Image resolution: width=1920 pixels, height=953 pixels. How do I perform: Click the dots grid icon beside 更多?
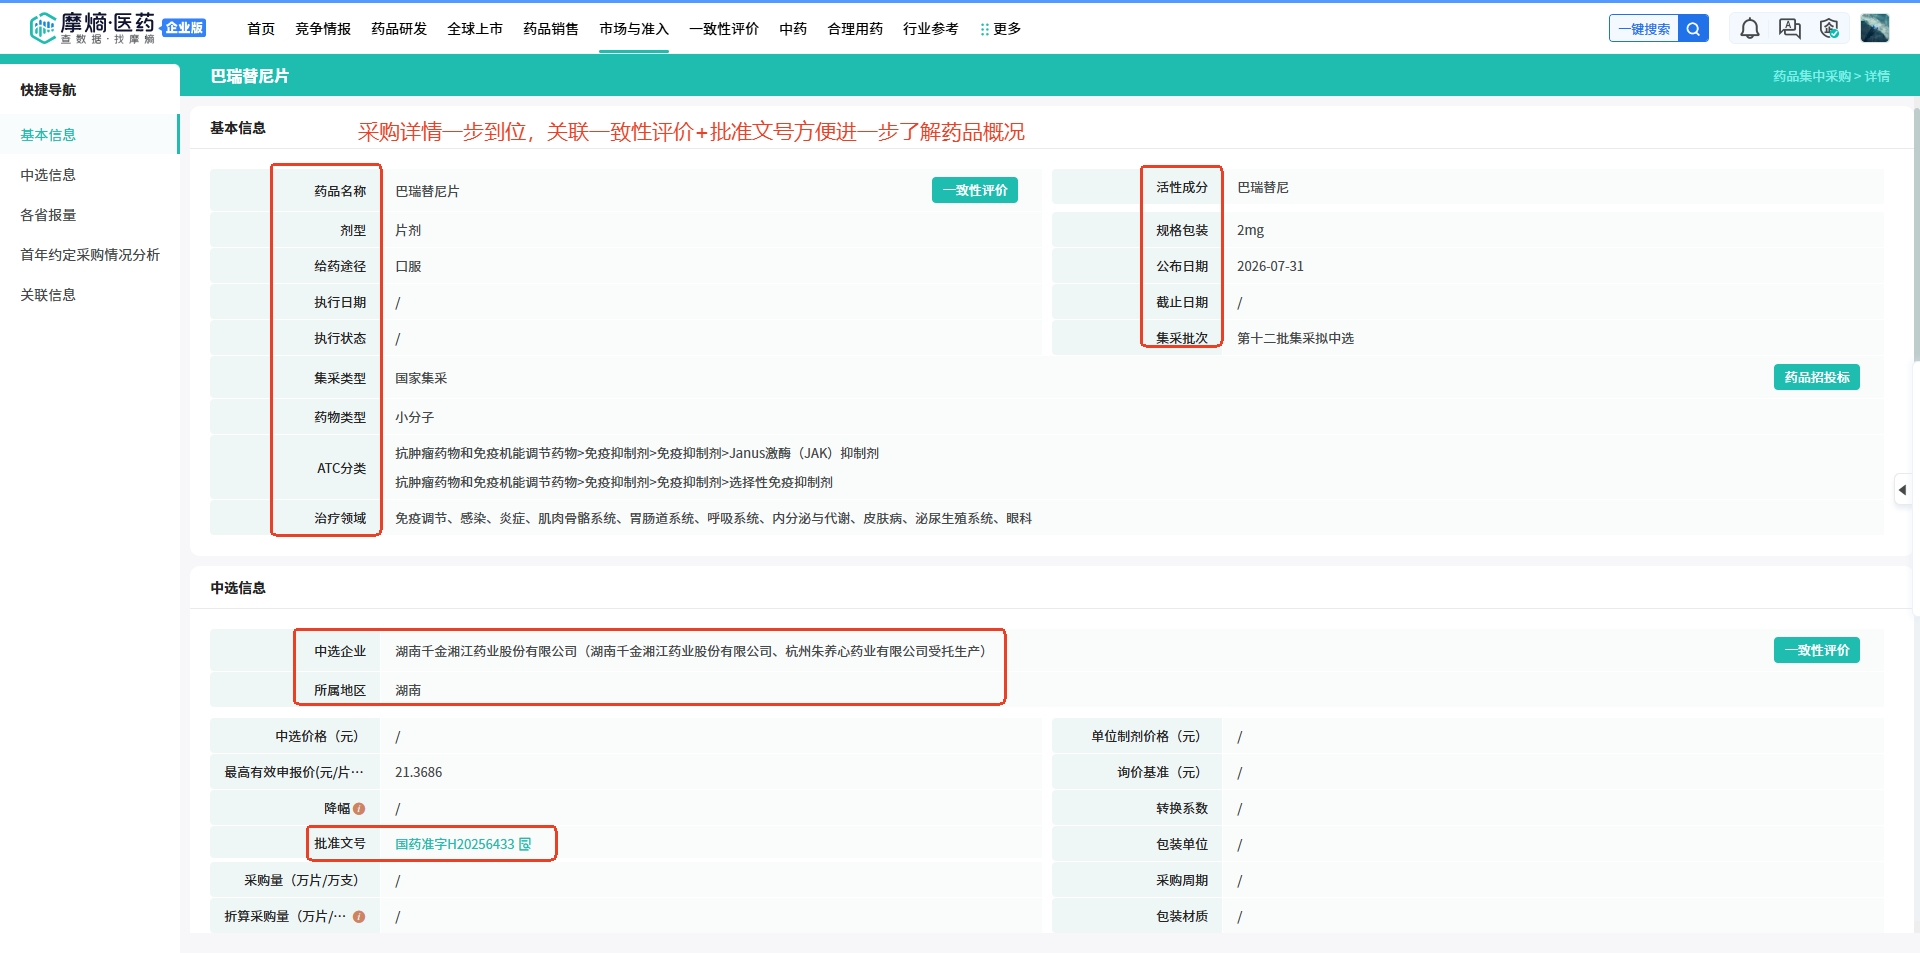coord(984,30)
